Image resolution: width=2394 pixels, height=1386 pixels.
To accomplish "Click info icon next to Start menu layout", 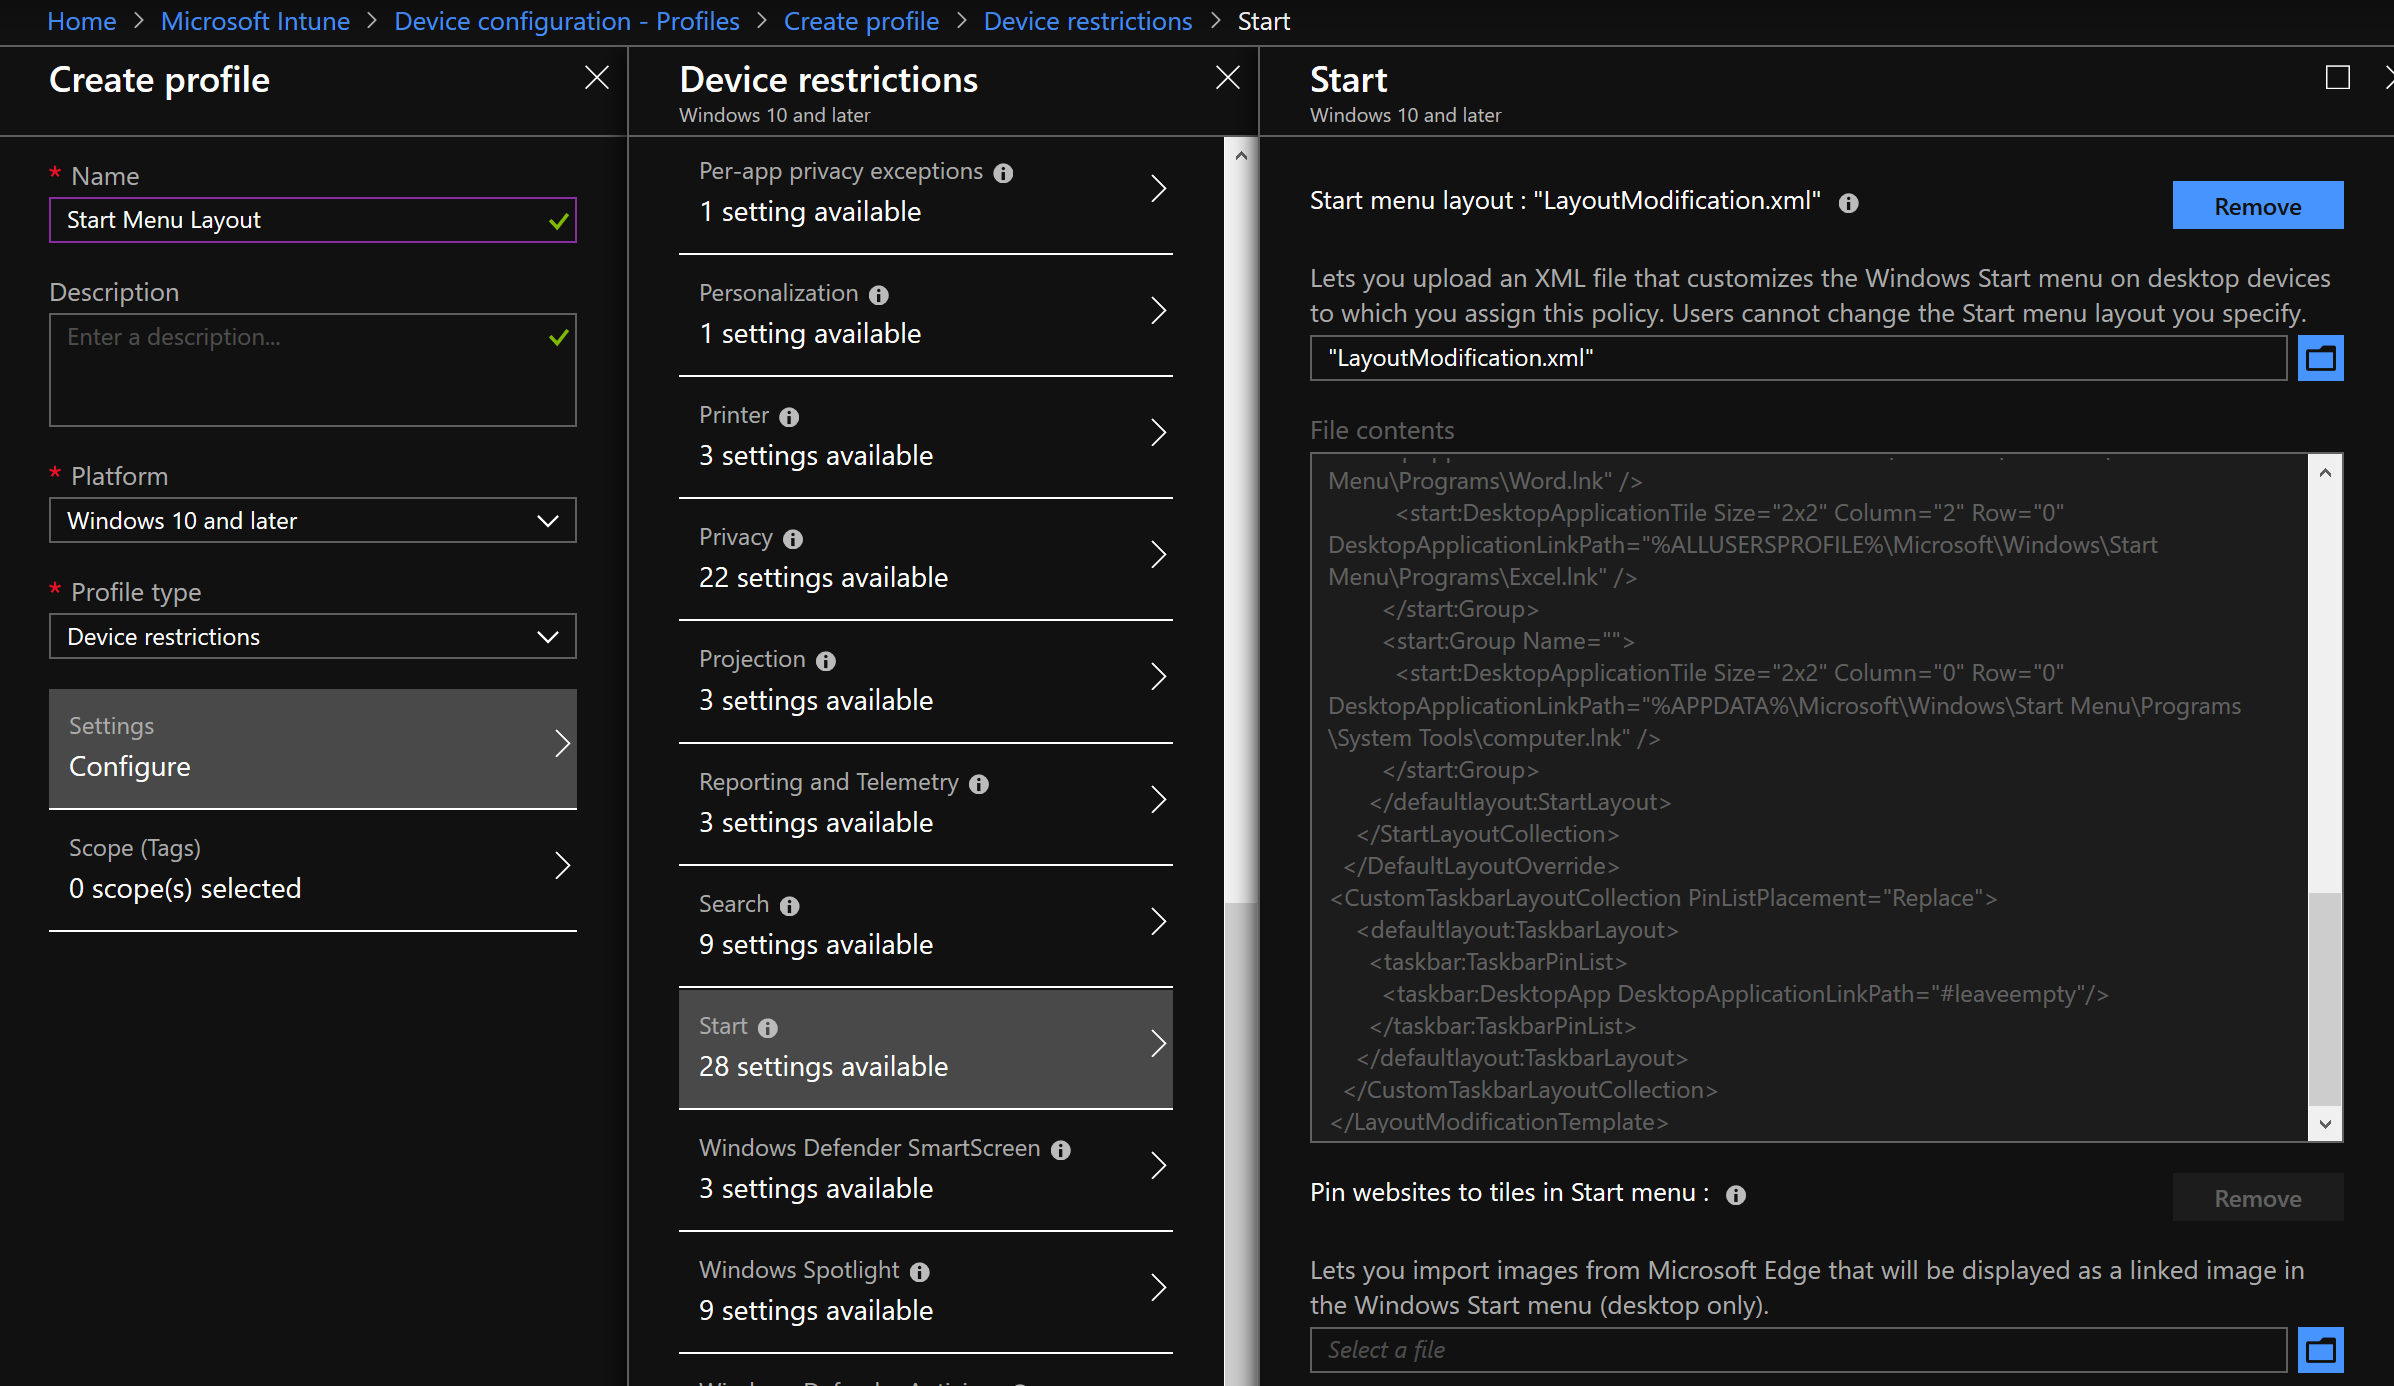I will [x=1849, y=203].
